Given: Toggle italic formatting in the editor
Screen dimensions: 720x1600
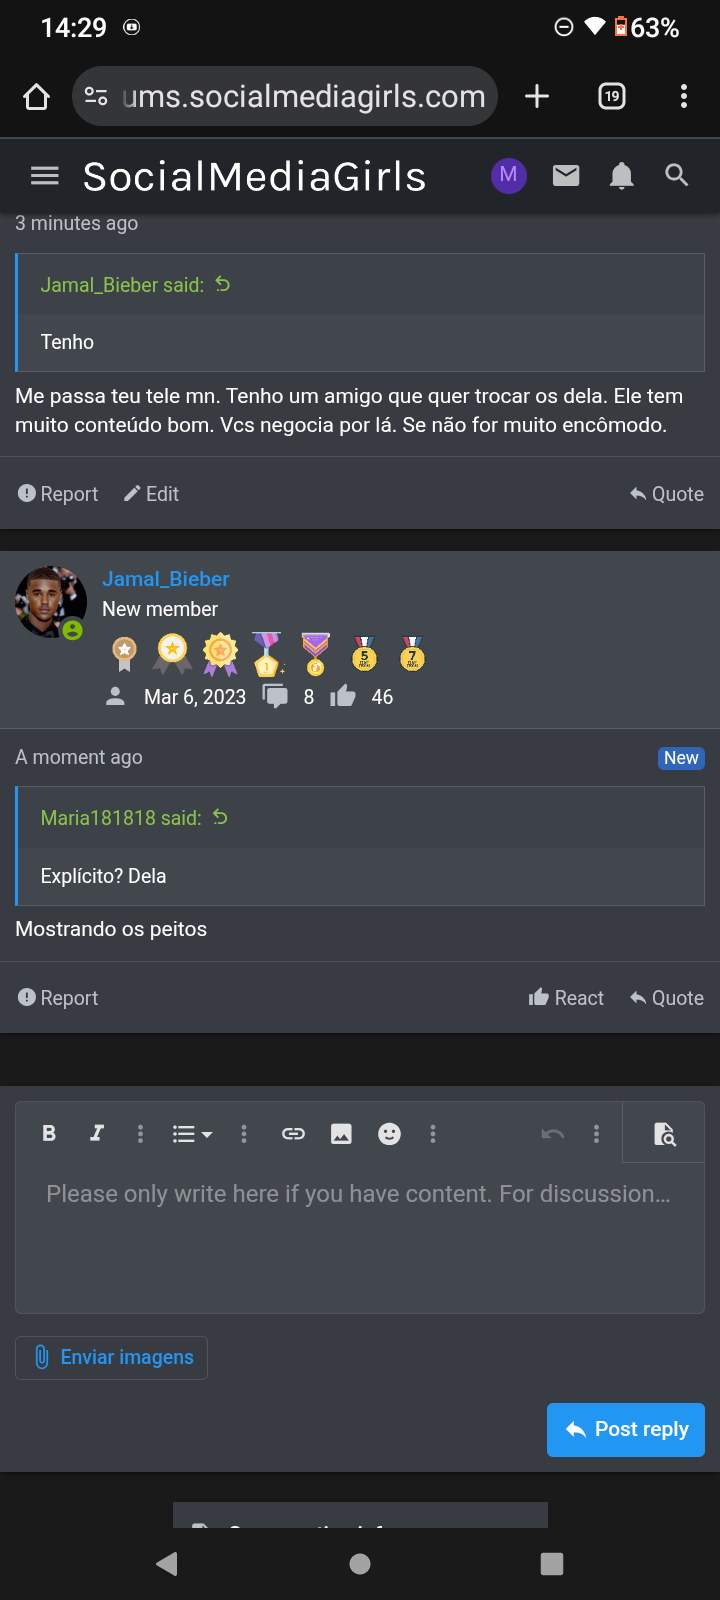Looking at the screenshot, I should (x=96, y=1133).
